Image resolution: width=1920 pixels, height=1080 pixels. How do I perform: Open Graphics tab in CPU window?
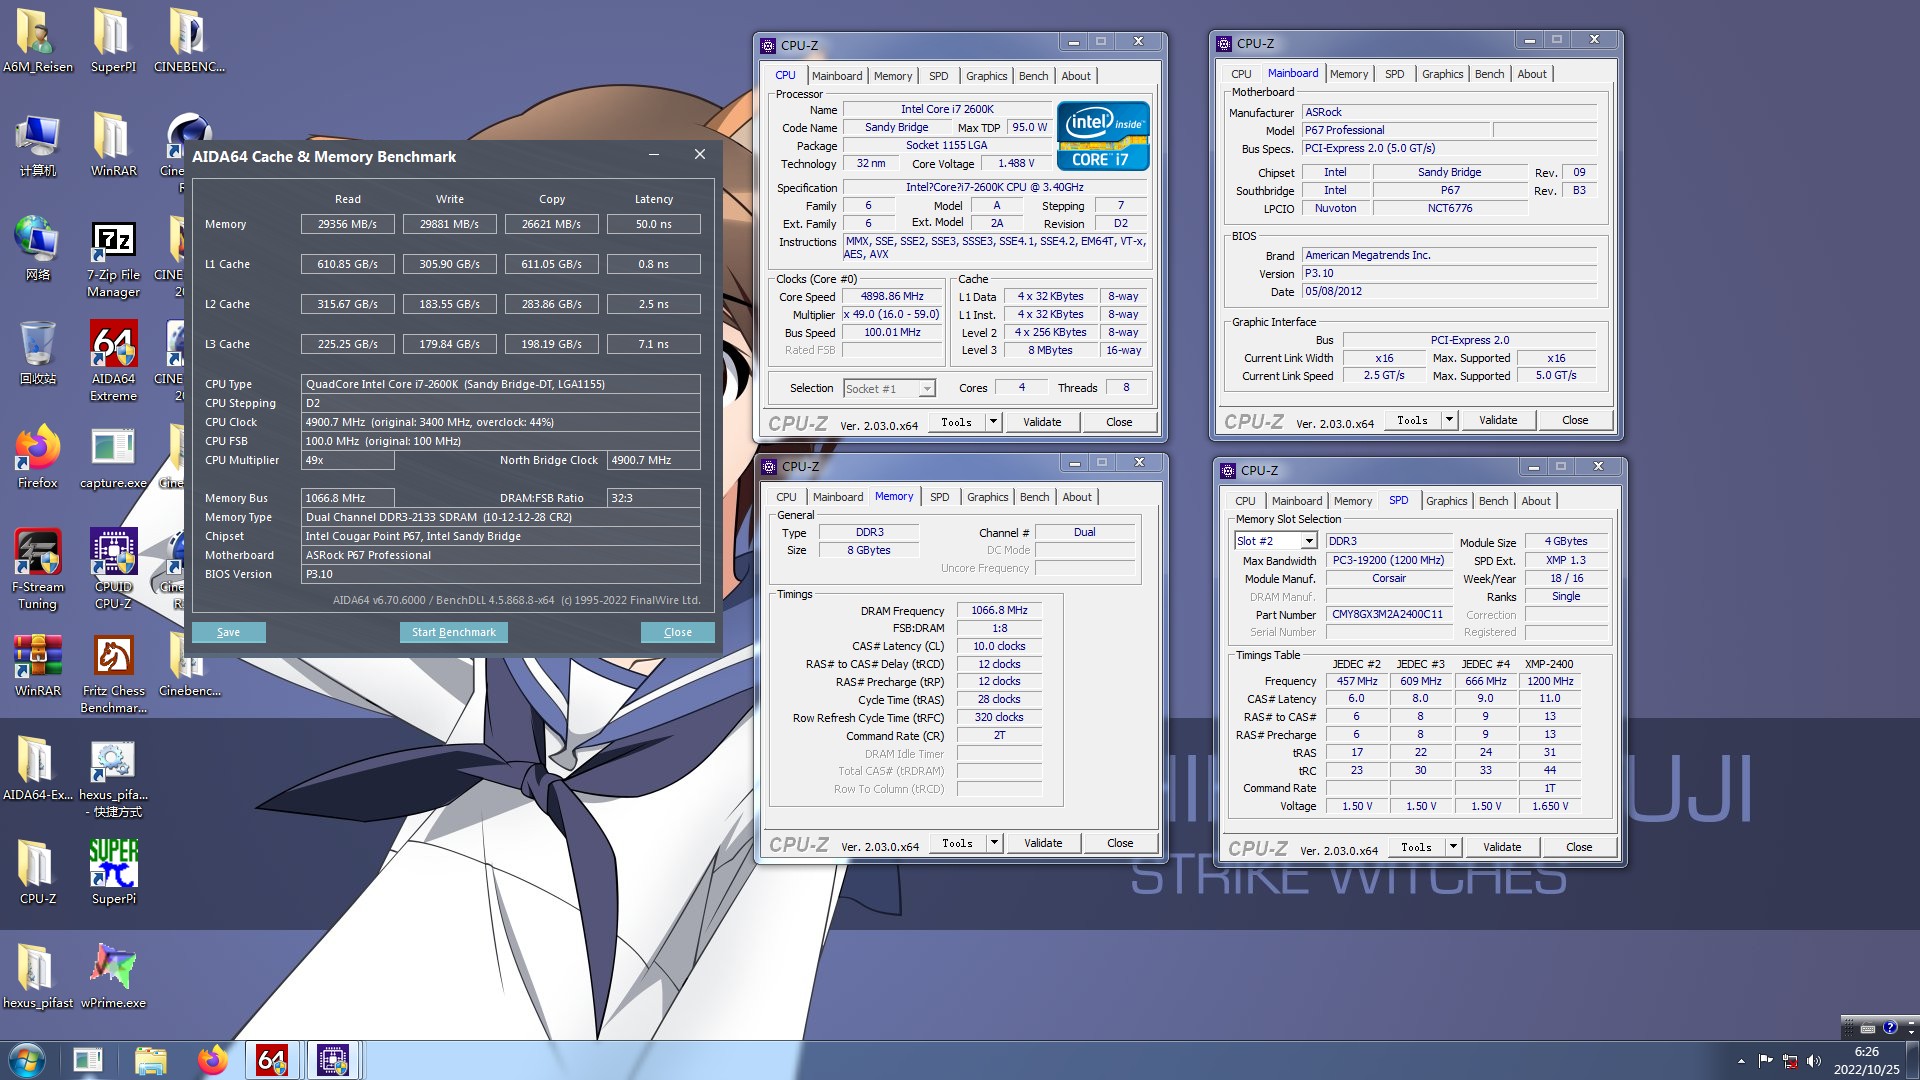986,76
